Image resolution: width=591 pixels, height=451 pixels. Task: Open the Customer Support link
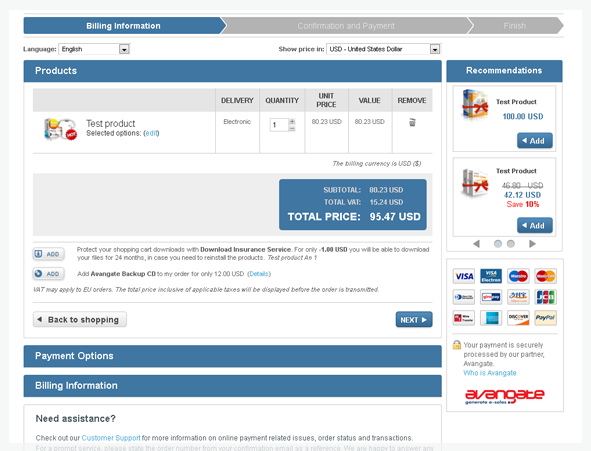click(111, 438)
